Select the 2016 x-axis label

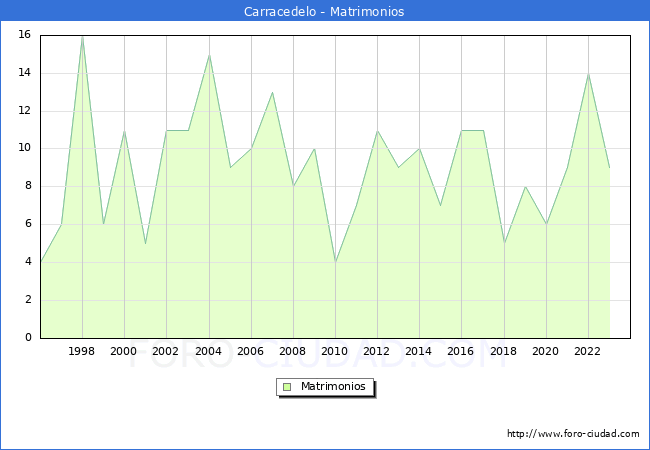pos(461,351)
